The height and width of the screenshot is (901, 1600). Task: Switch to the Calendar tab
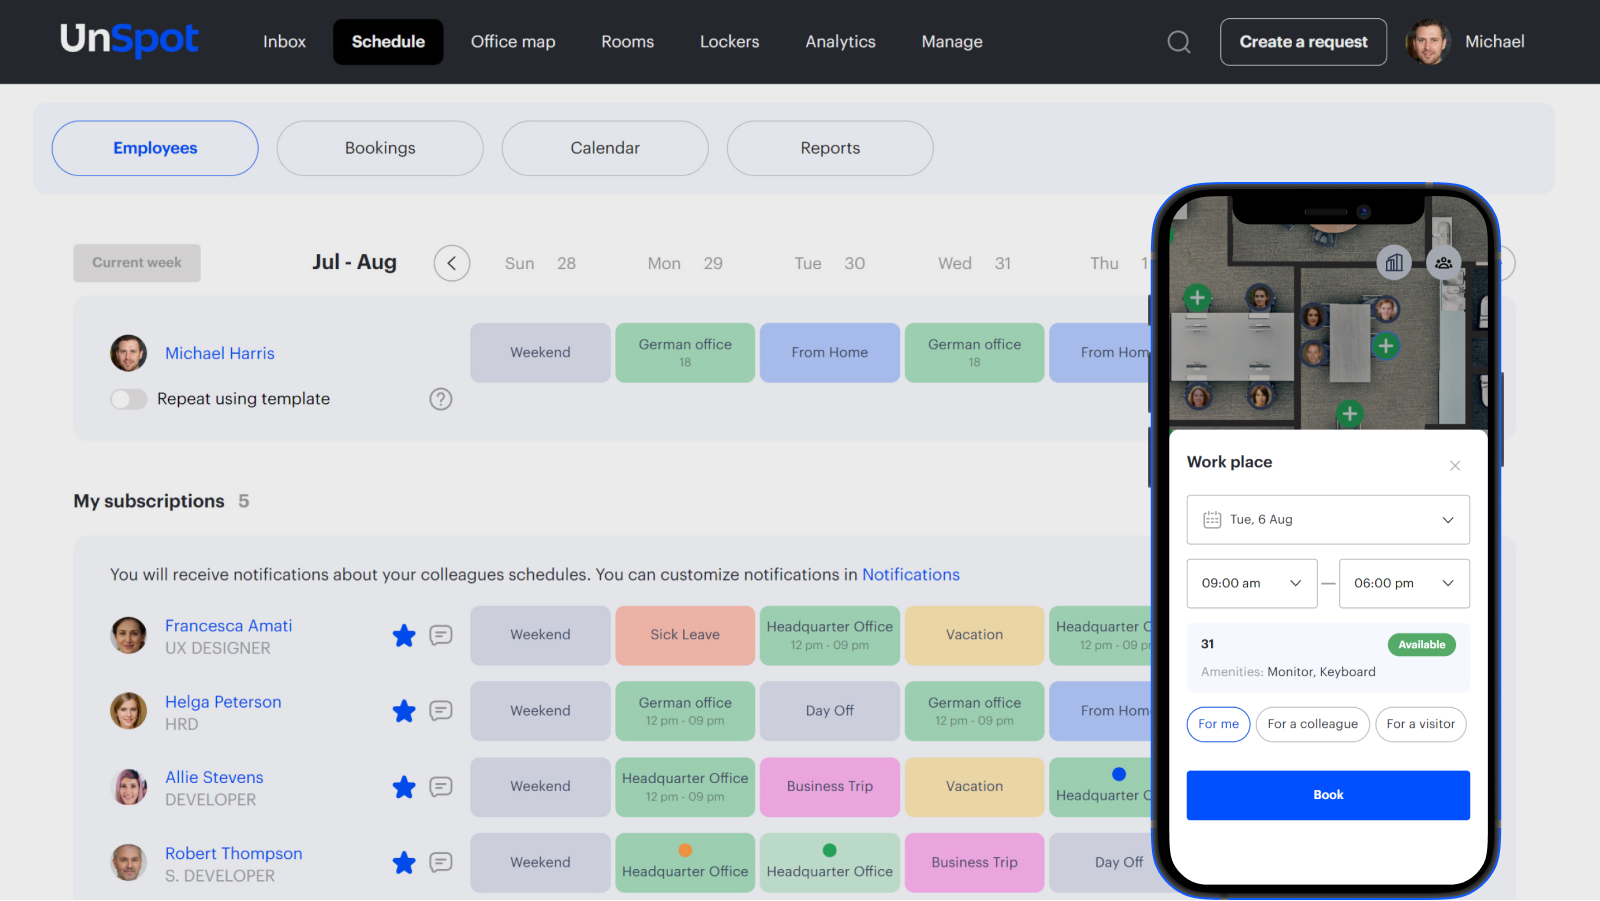pyautogui.click(x=605, y=148)
